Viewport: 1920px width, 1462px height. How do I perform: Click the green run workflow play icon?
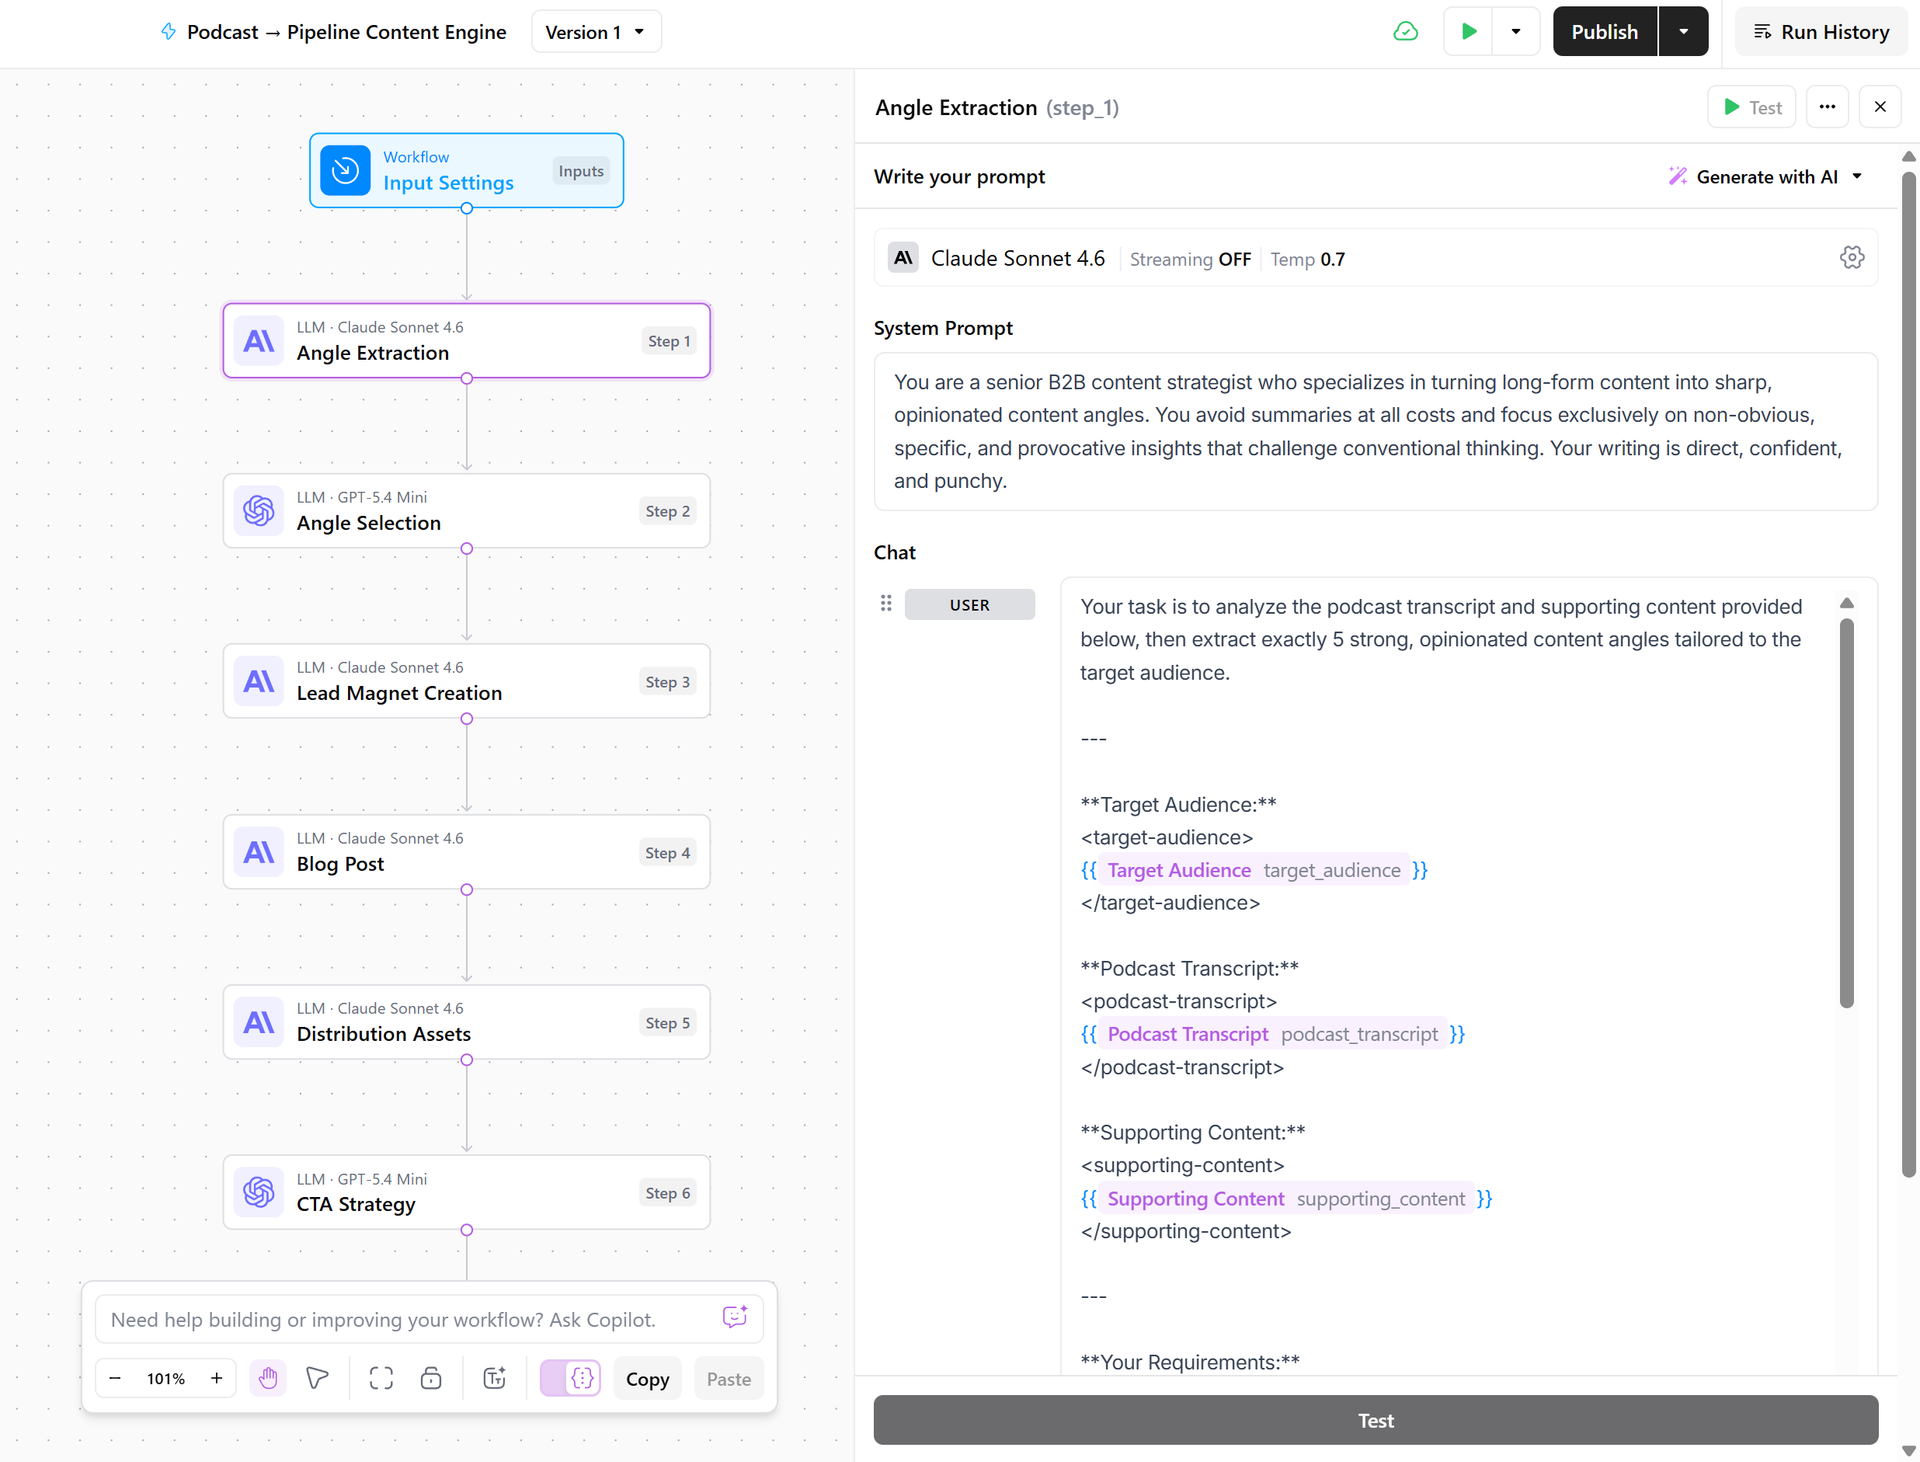pos(1468,31)
